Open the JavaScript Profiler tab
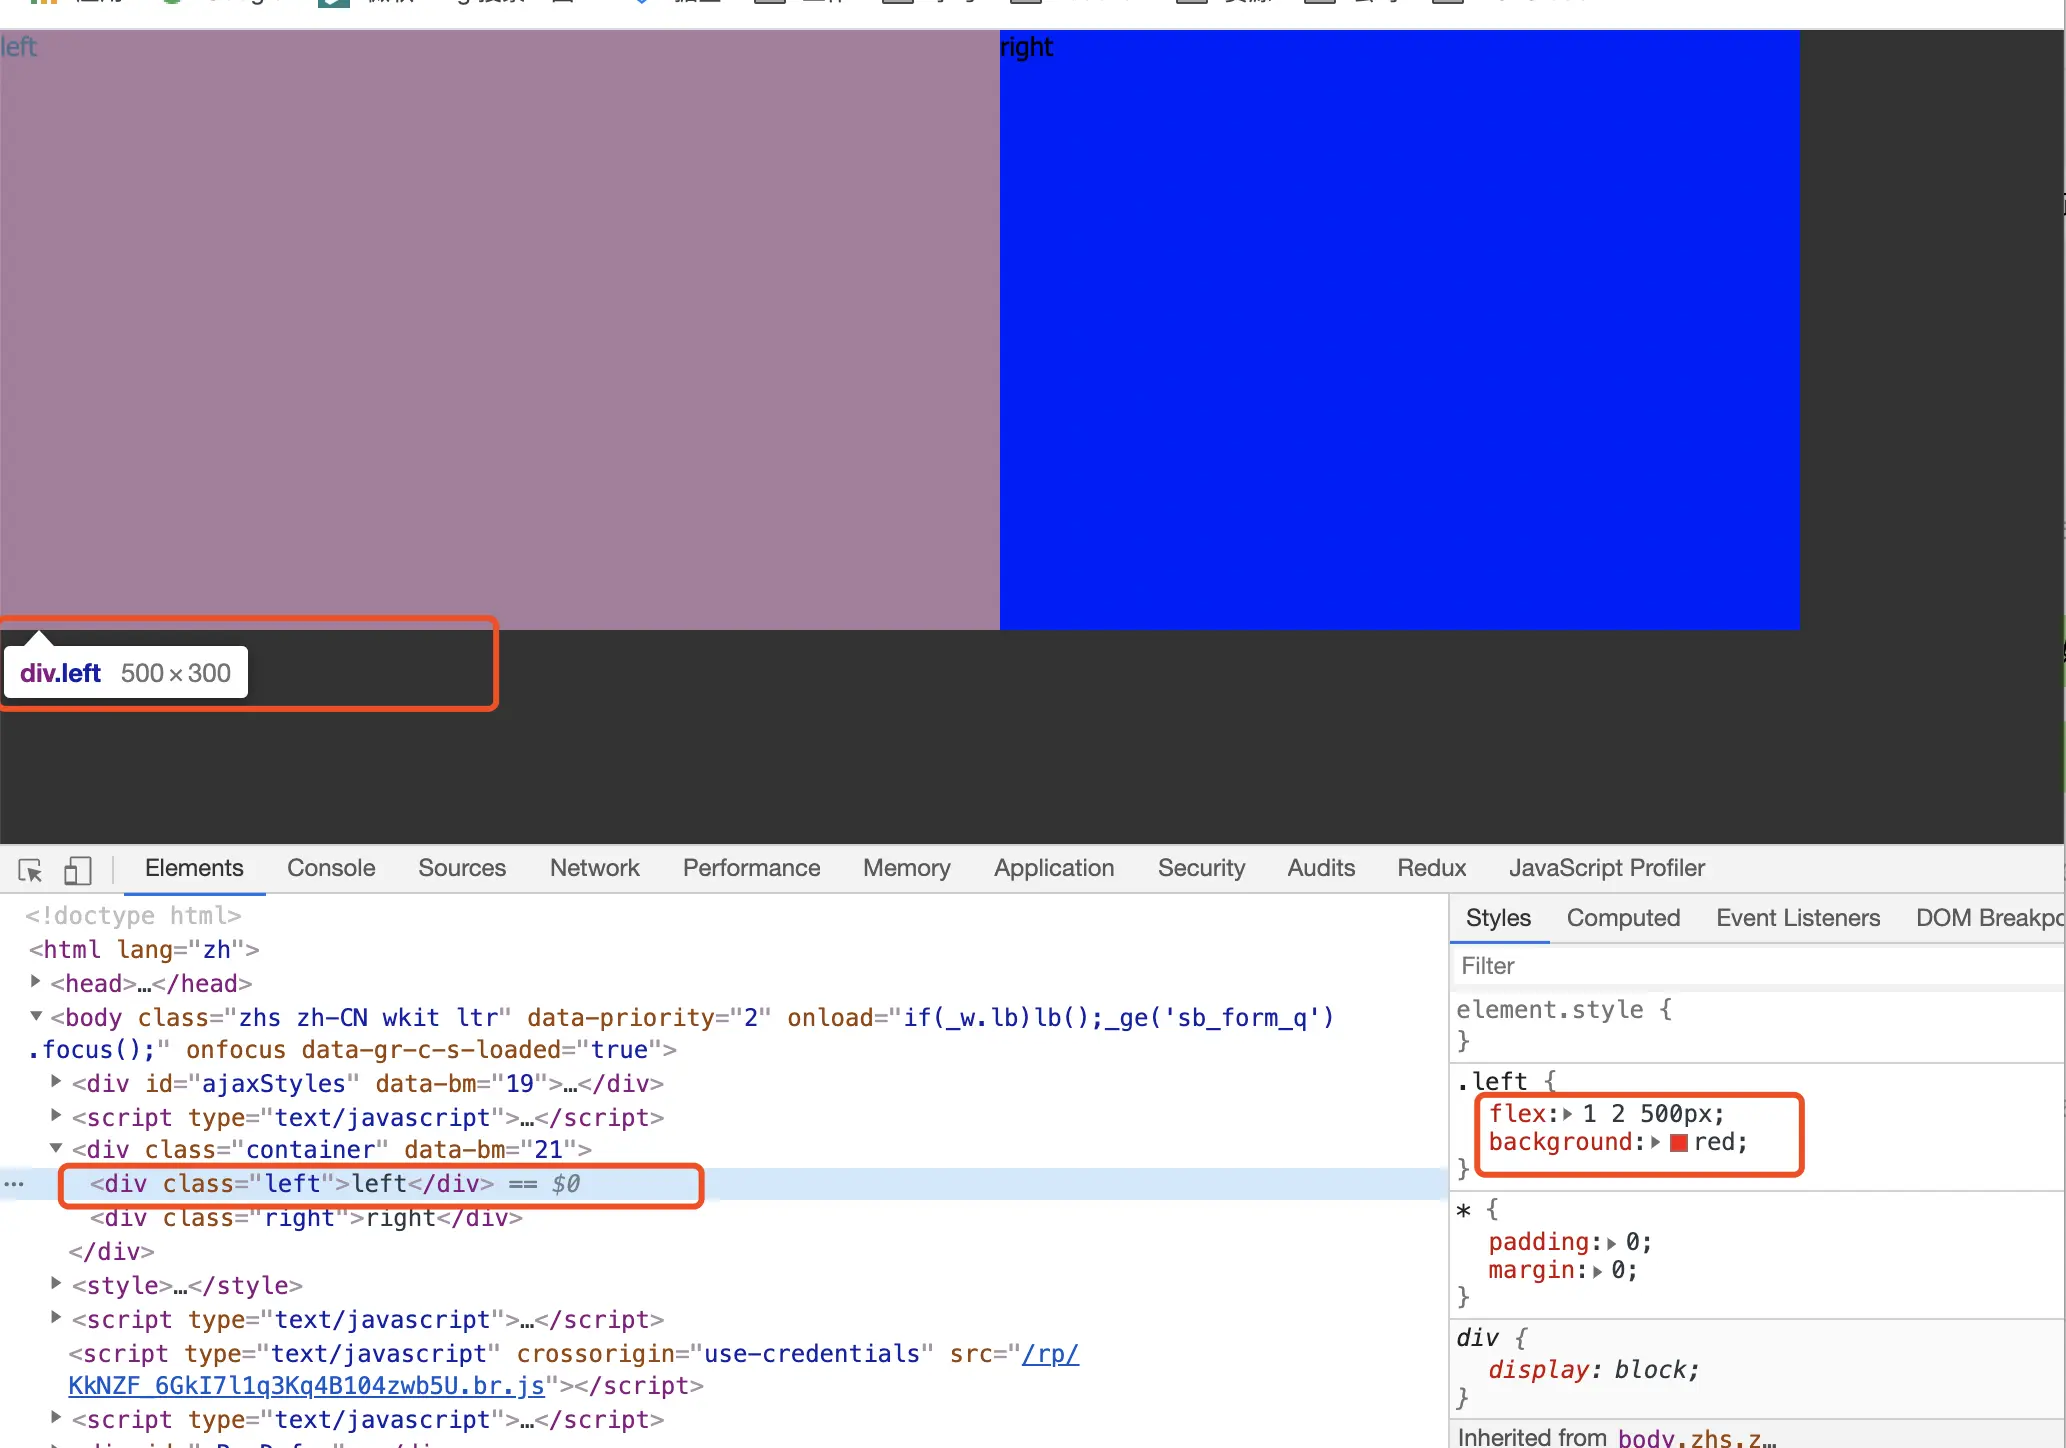 1606,868
